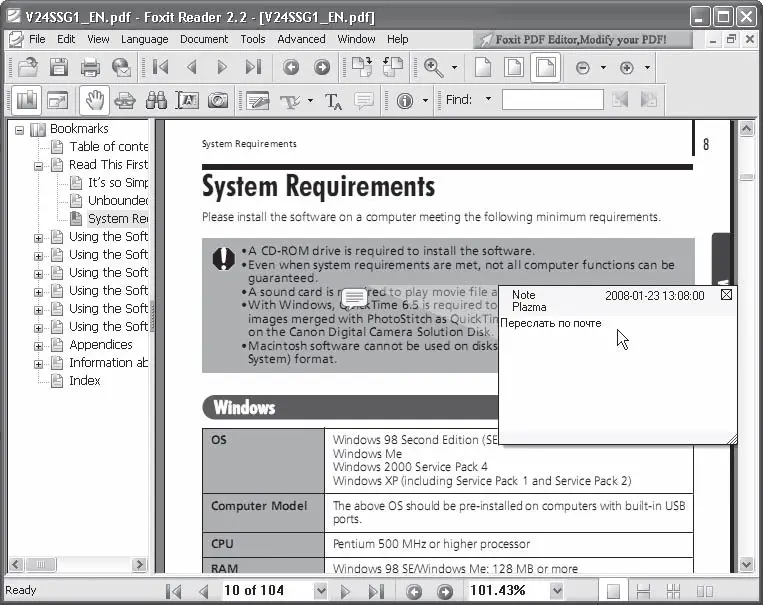The height and width of the screenshot is (605, 763).
Task: Open the Index bookmark
Action: pyautogui.click(x=84, y=381)
